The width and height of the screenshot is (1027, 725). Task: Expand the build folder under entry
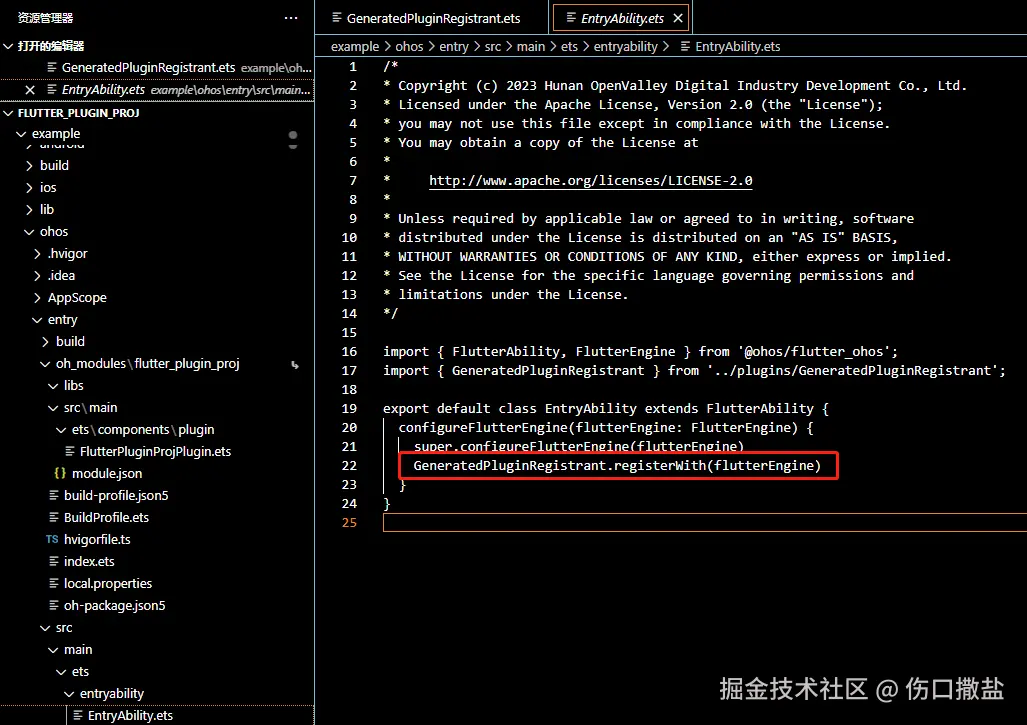pyautogui.click(x=45, y=342)
